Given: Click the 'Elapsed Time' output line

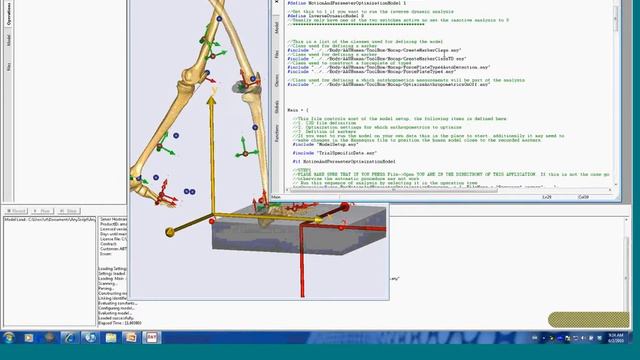Looking at the screenshot, I should tap(120, 323).
